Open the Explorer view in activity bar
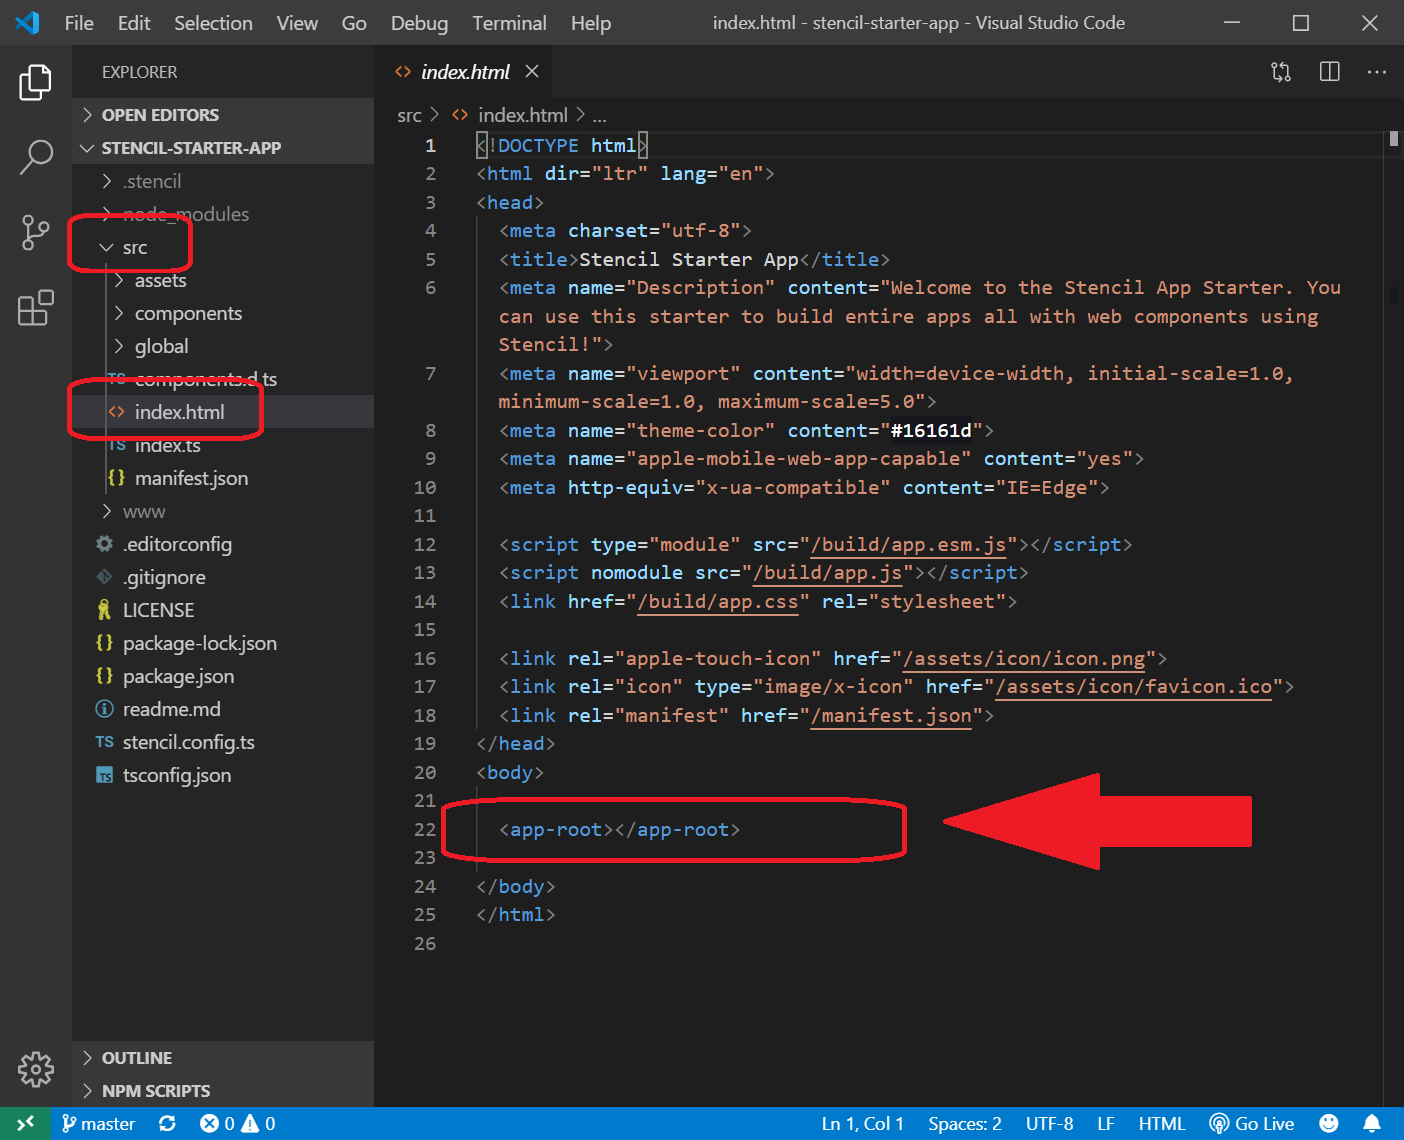Image resolution: width=1404 pixels, height=1140 pixels. pyautogui.click(x=35, y=82)
